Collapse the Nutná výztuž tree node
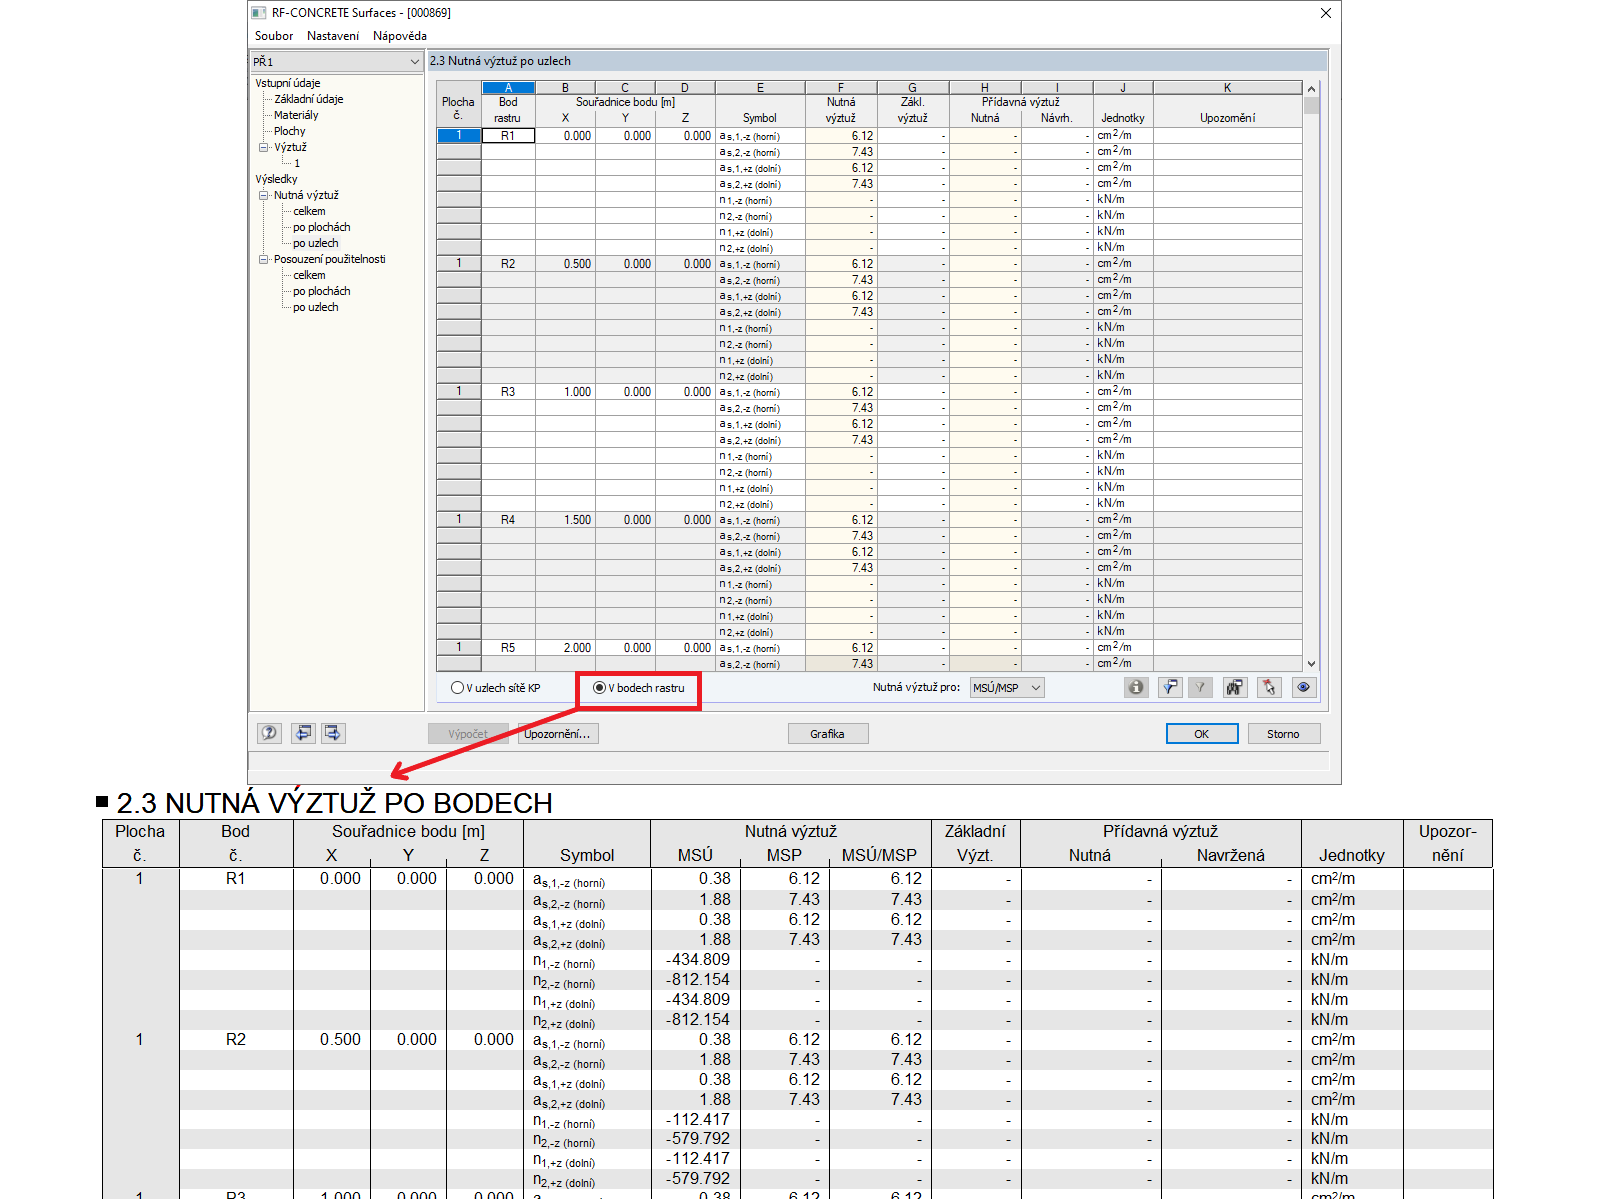The width and height of the screenshot is (1600, 1199). pos(264,195)
